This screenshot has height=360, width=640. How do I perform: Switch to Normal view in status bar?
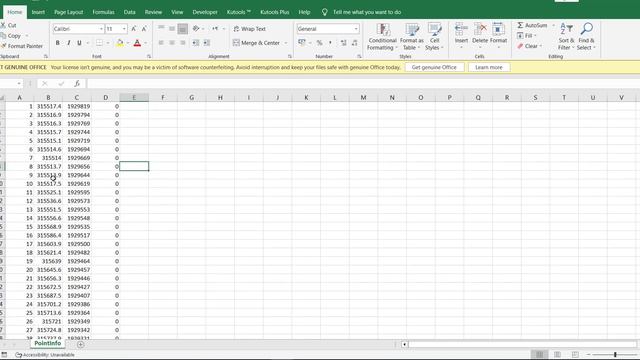click(539, 354)
